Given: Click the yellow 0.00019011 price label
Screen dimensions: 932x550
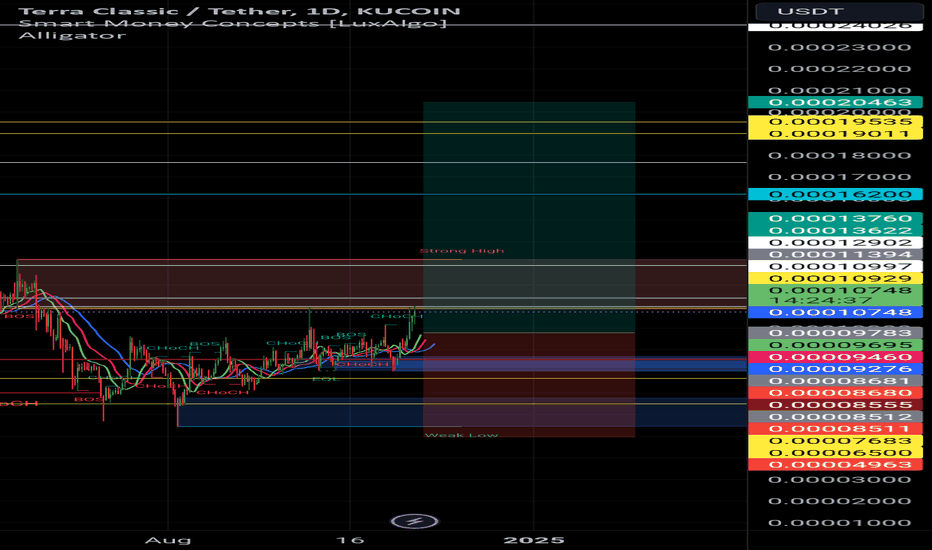Looking at the screenshot, I should (x=836, y=134).
